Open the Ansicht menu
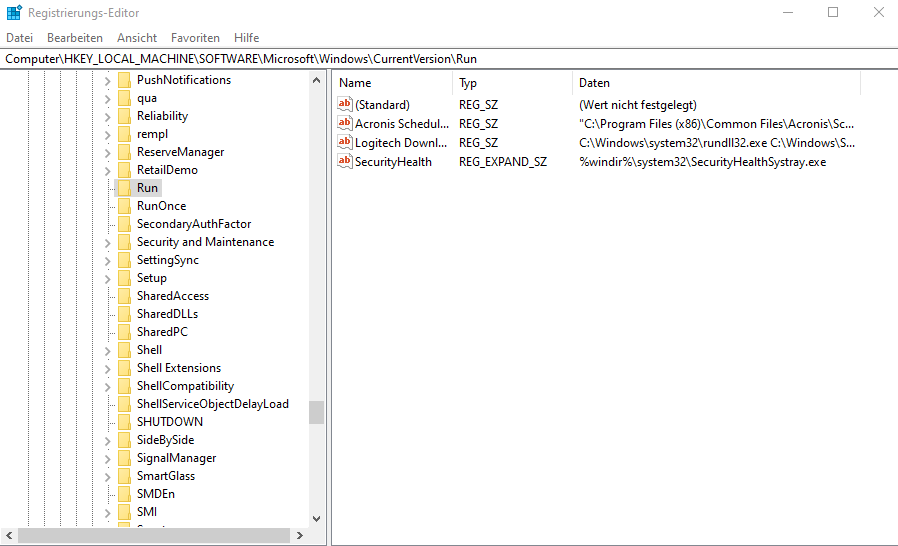This screenshot has width=898, height=546. click(x=137, y=38)
